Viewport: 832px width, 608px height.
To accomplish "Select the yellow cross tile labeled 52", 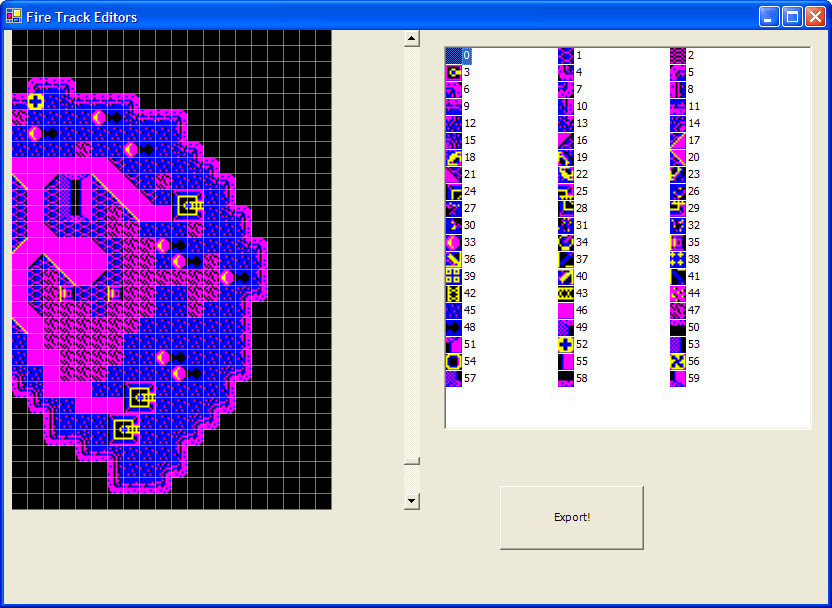I will 566,344.
